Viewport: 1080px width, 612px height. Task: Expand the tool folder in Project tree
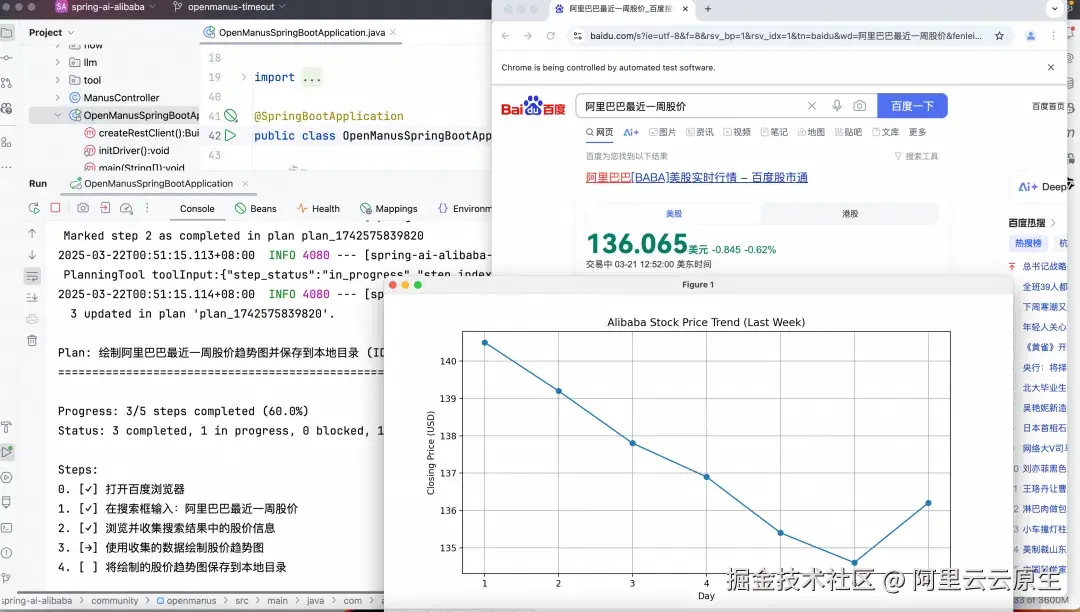click(57, 80)
